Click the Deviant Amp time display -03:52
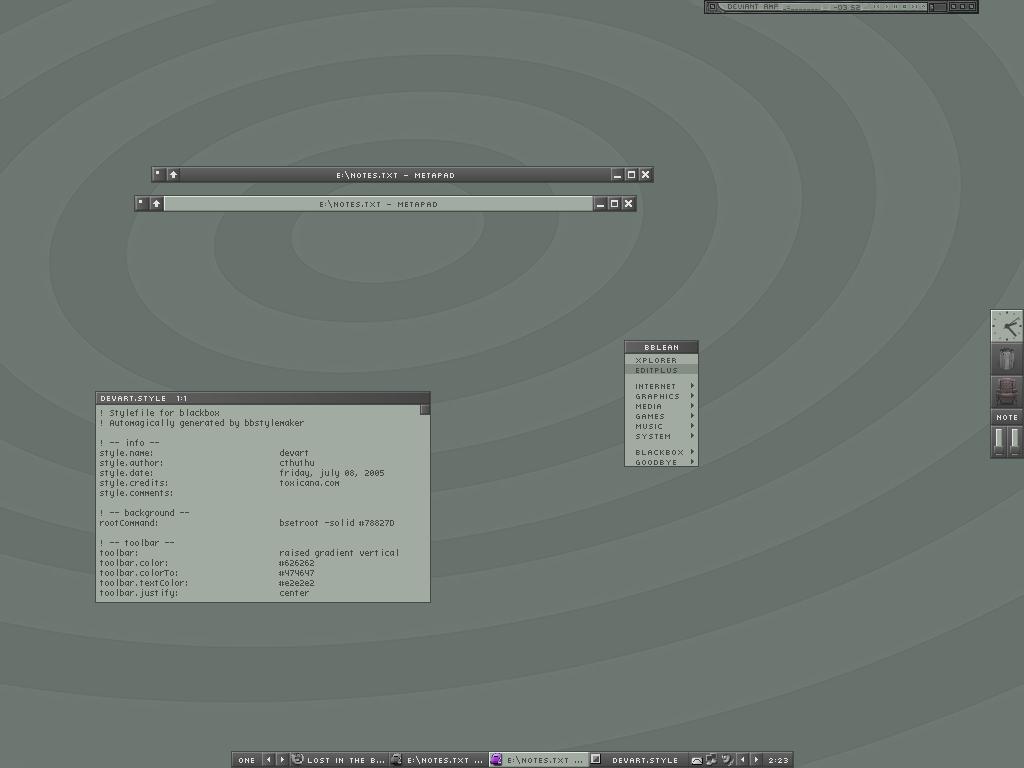Image resolution: width=1024 pixels, height=768 pixels. 847,7
